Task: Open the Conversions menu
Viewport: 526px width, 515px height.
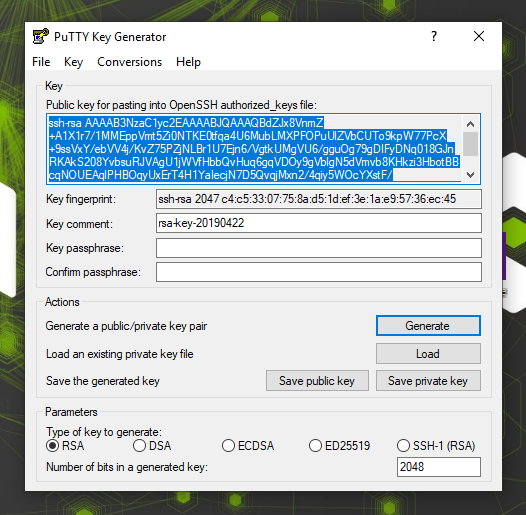Action: (129, 62)
